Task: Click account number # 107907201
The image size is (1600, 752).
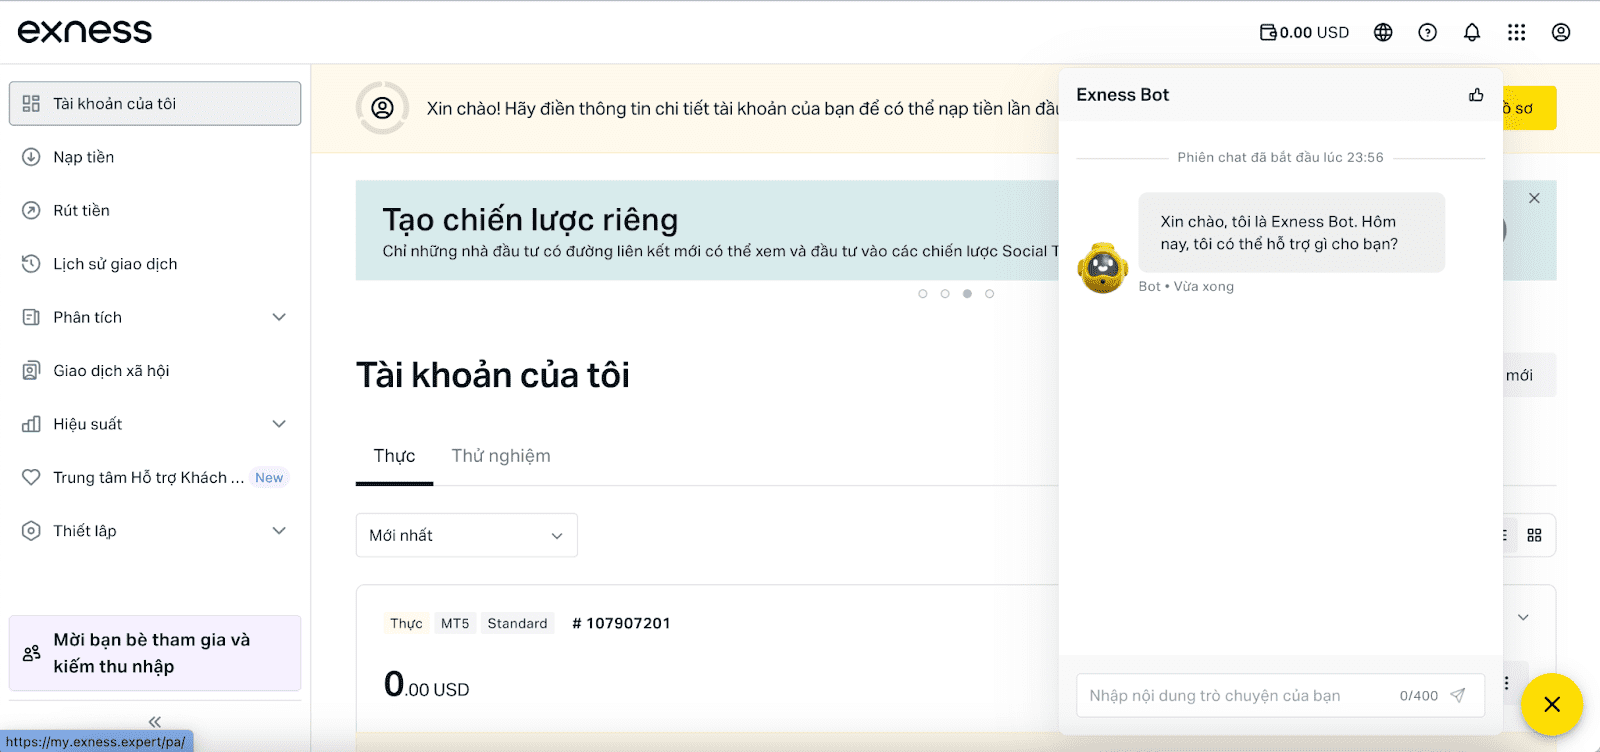Action: [621, 623]
